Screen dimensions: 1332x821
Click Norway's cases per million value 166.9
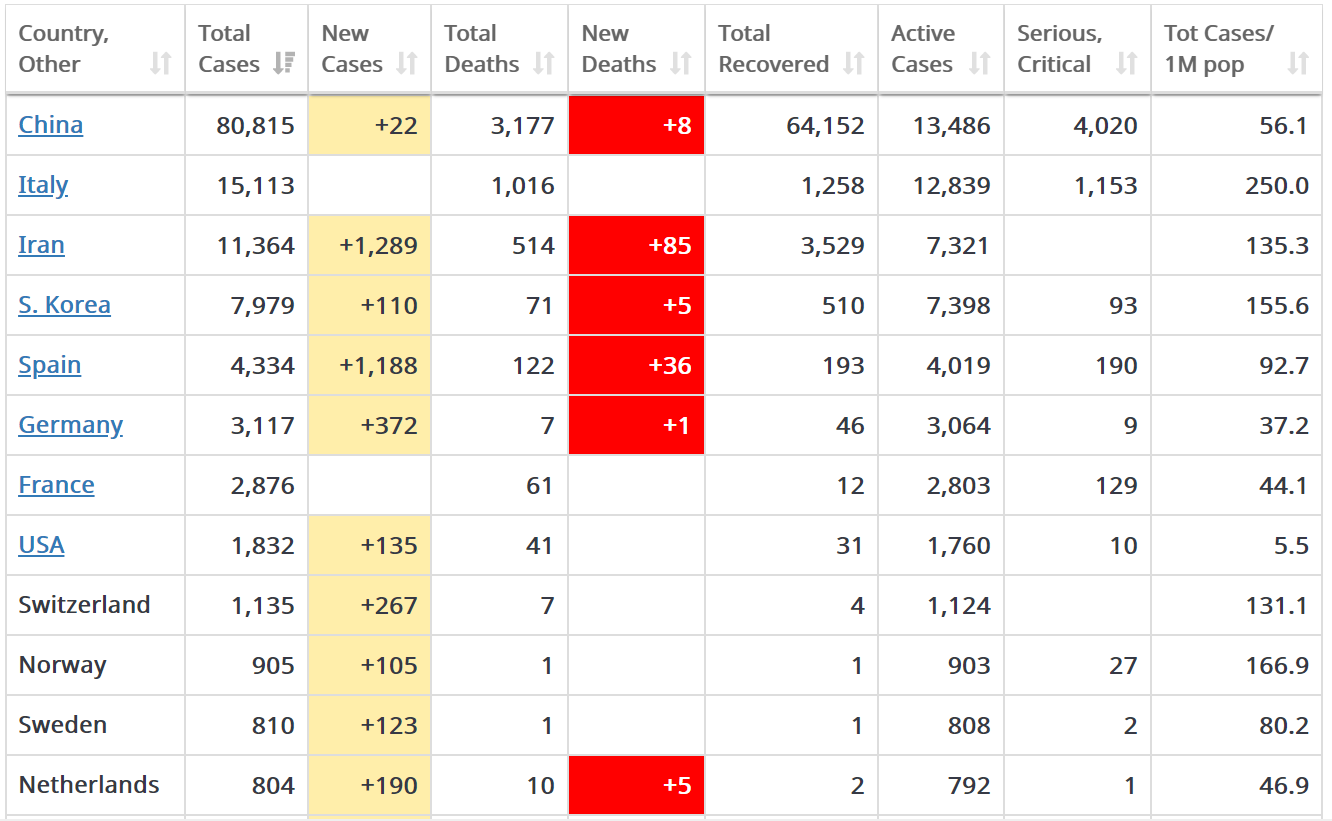(x=1277, y=665)
